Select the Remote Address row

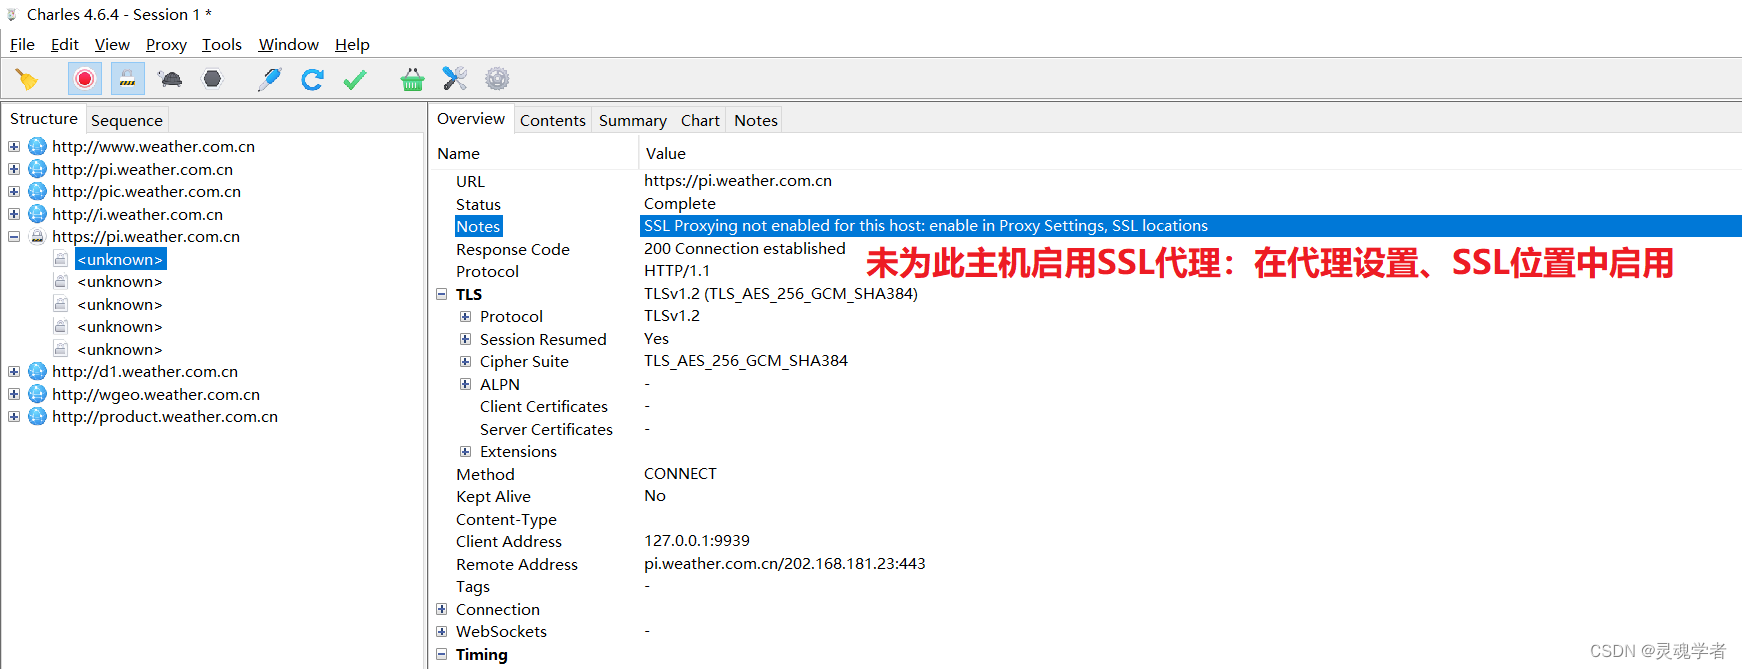(1086, 564)
